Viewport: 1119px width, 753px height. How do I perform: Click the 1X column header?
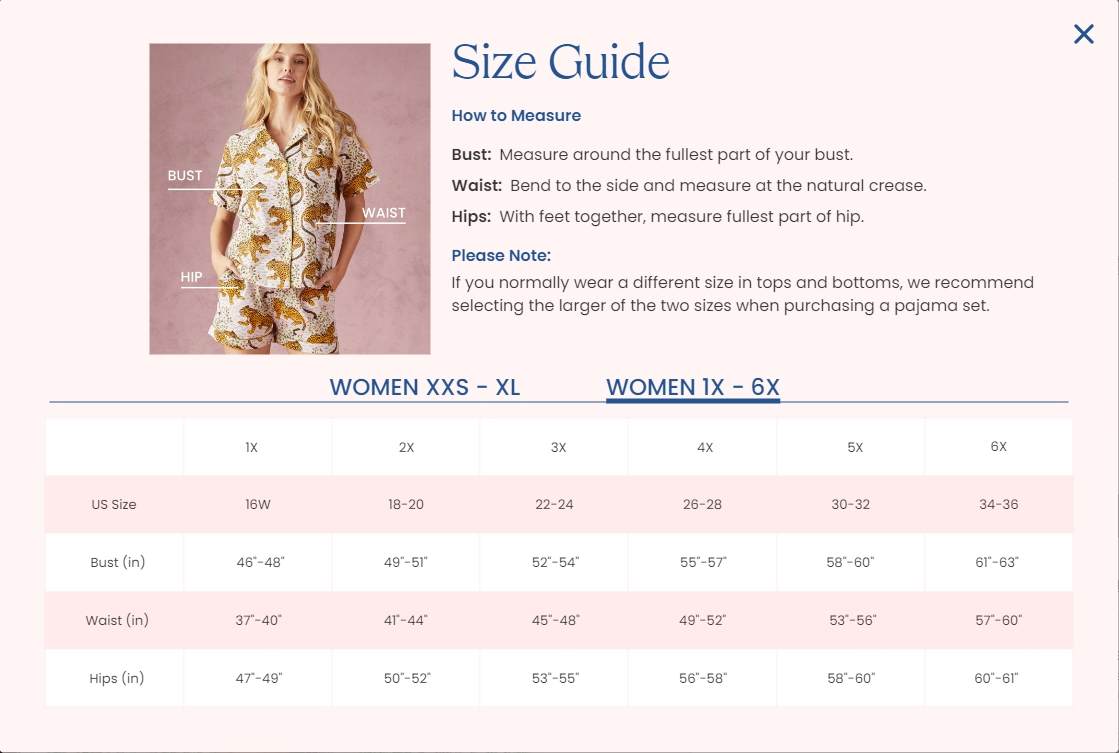[x=251, y=448]
